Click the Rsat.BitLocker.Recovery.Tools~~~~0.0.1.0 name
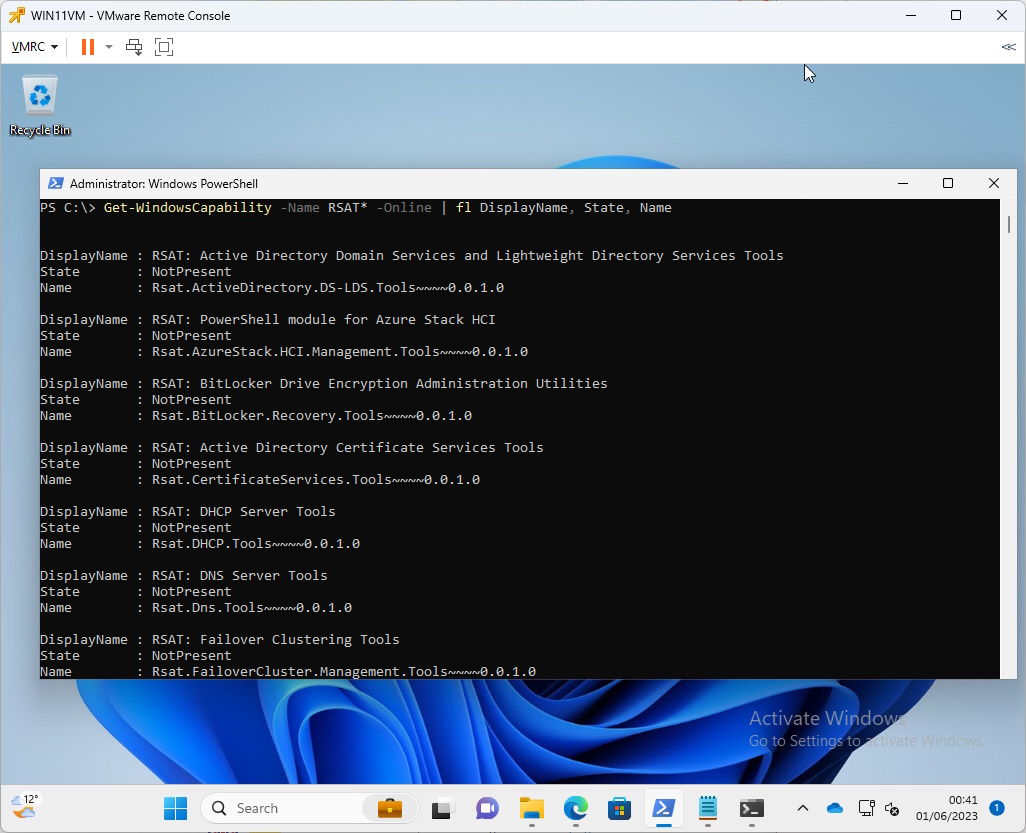 tap(312, 416)
